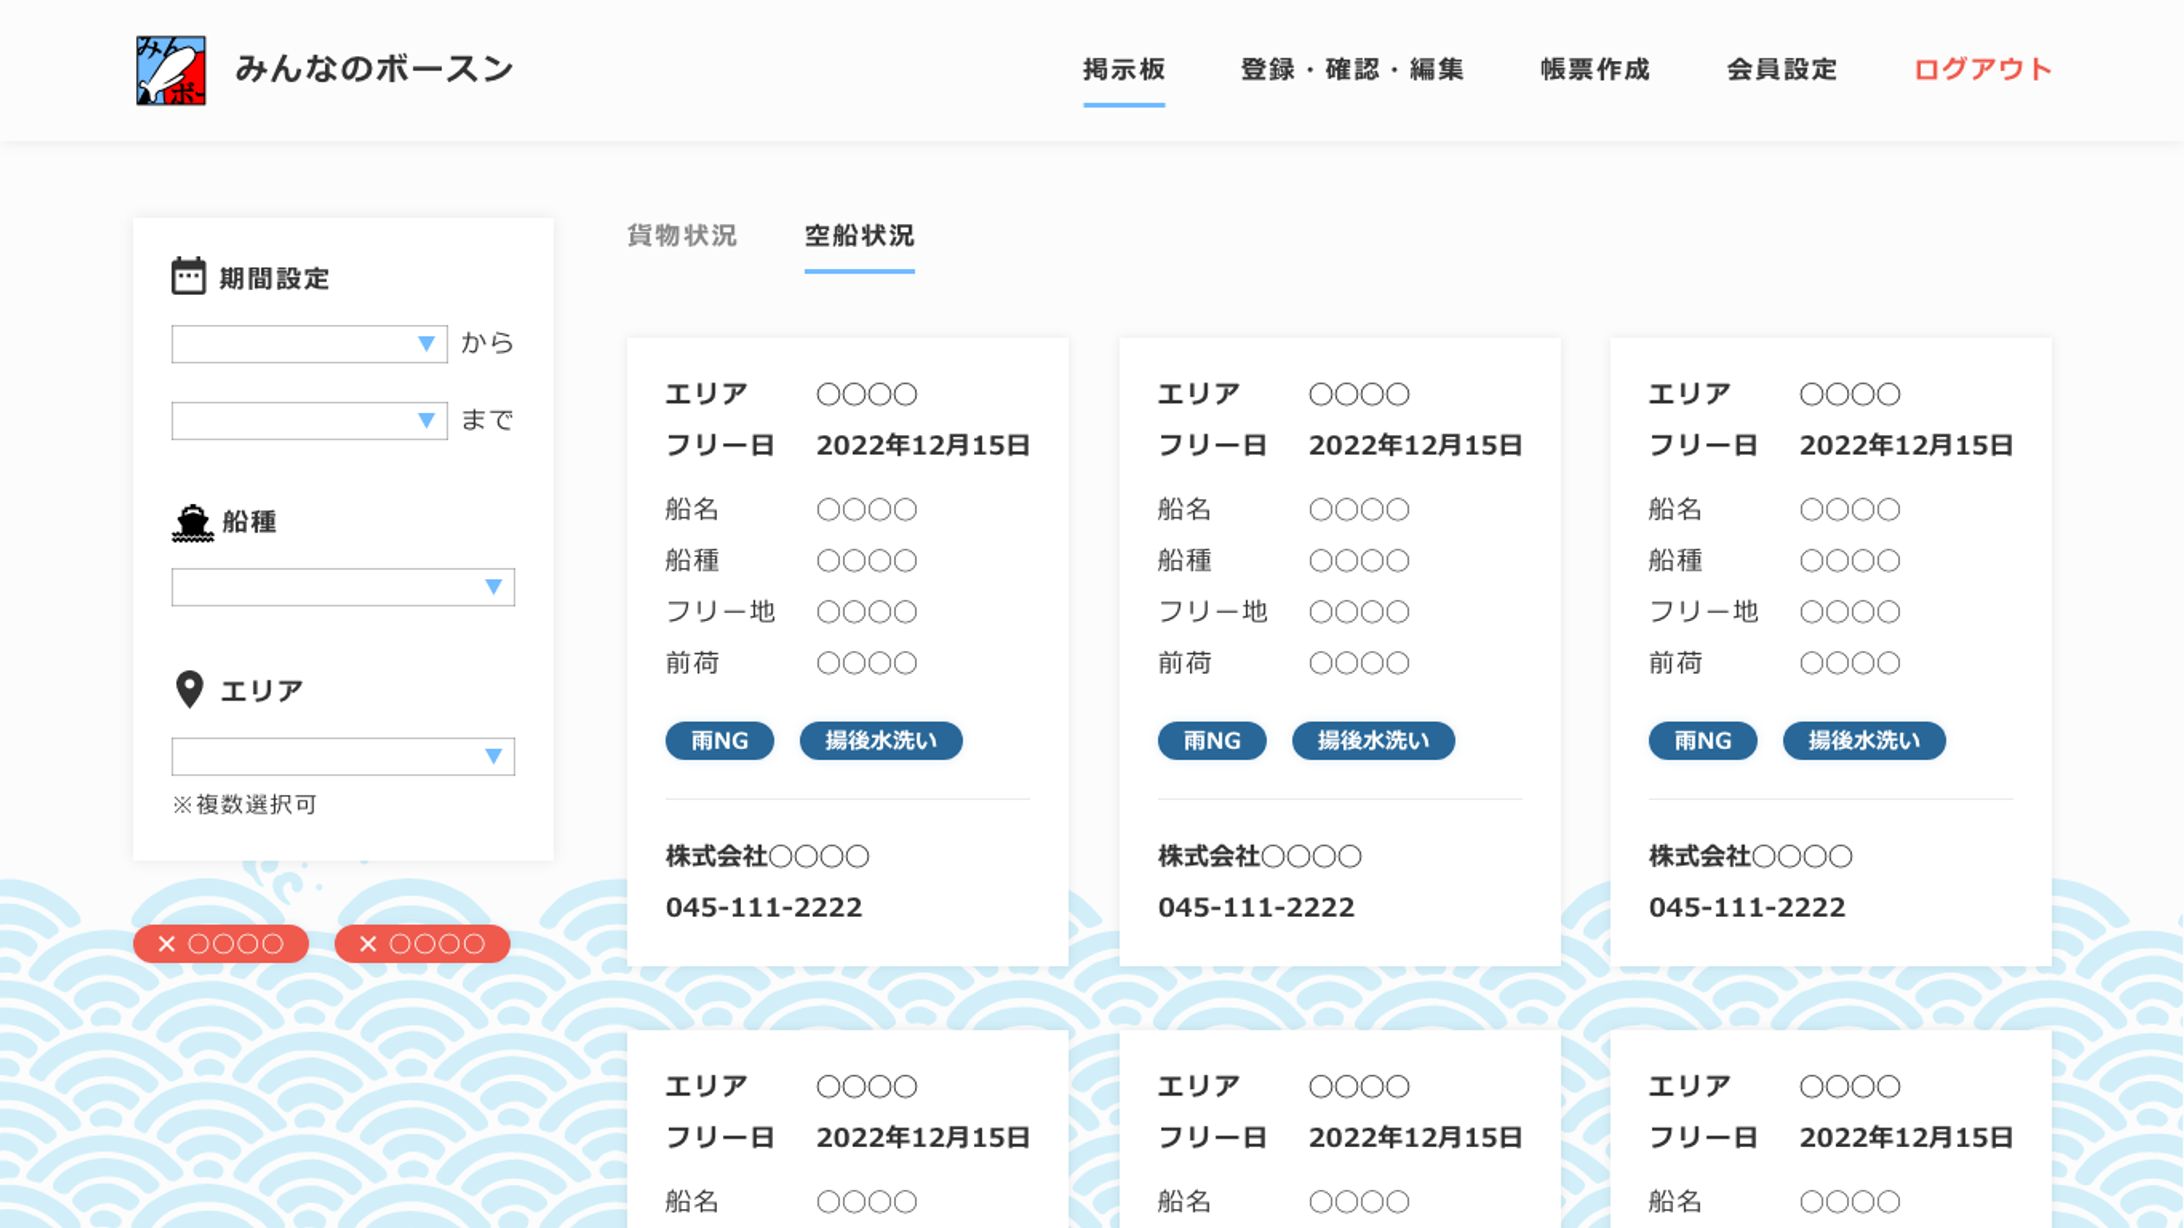
Task: Click phone number 045-111-2222 on the middle card
Action: [x=1256, y=907]
